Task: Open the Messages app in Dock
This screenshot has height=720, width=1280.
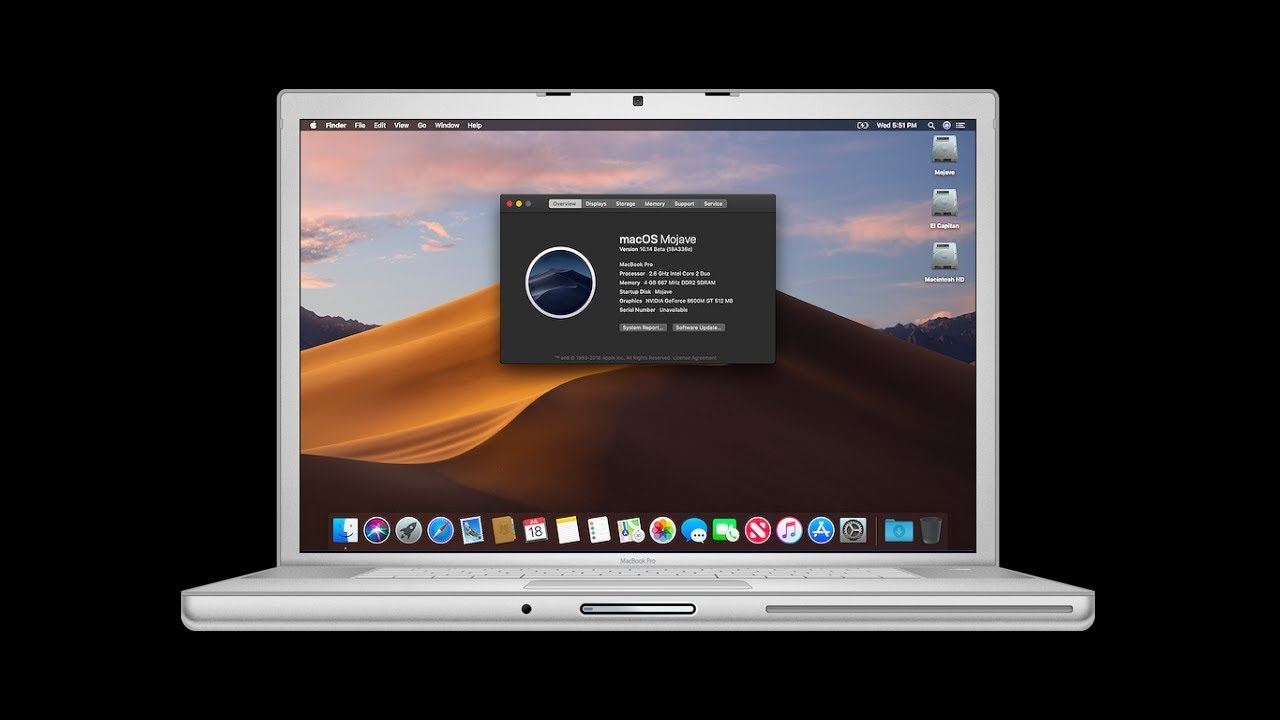Action: (694, 530)
